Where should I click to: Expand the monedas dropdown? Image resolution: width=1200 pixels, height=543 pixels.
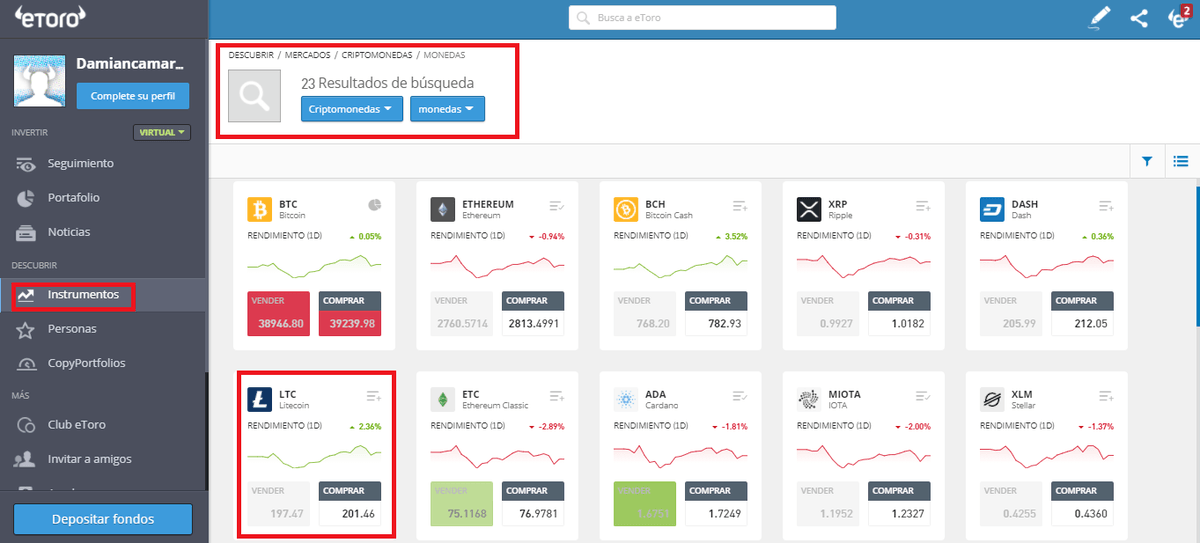point(447,109)
